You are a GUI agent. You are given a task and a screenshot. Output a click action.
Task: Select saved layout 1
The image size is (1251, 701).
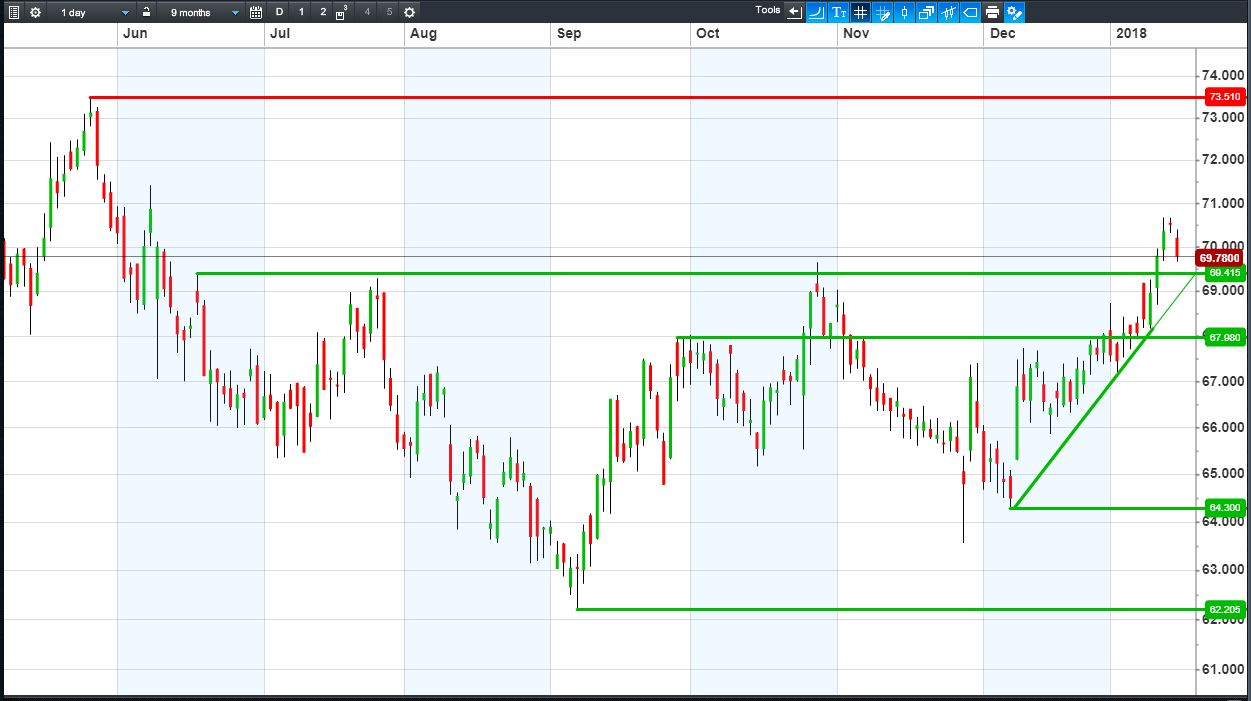point(301,12)
